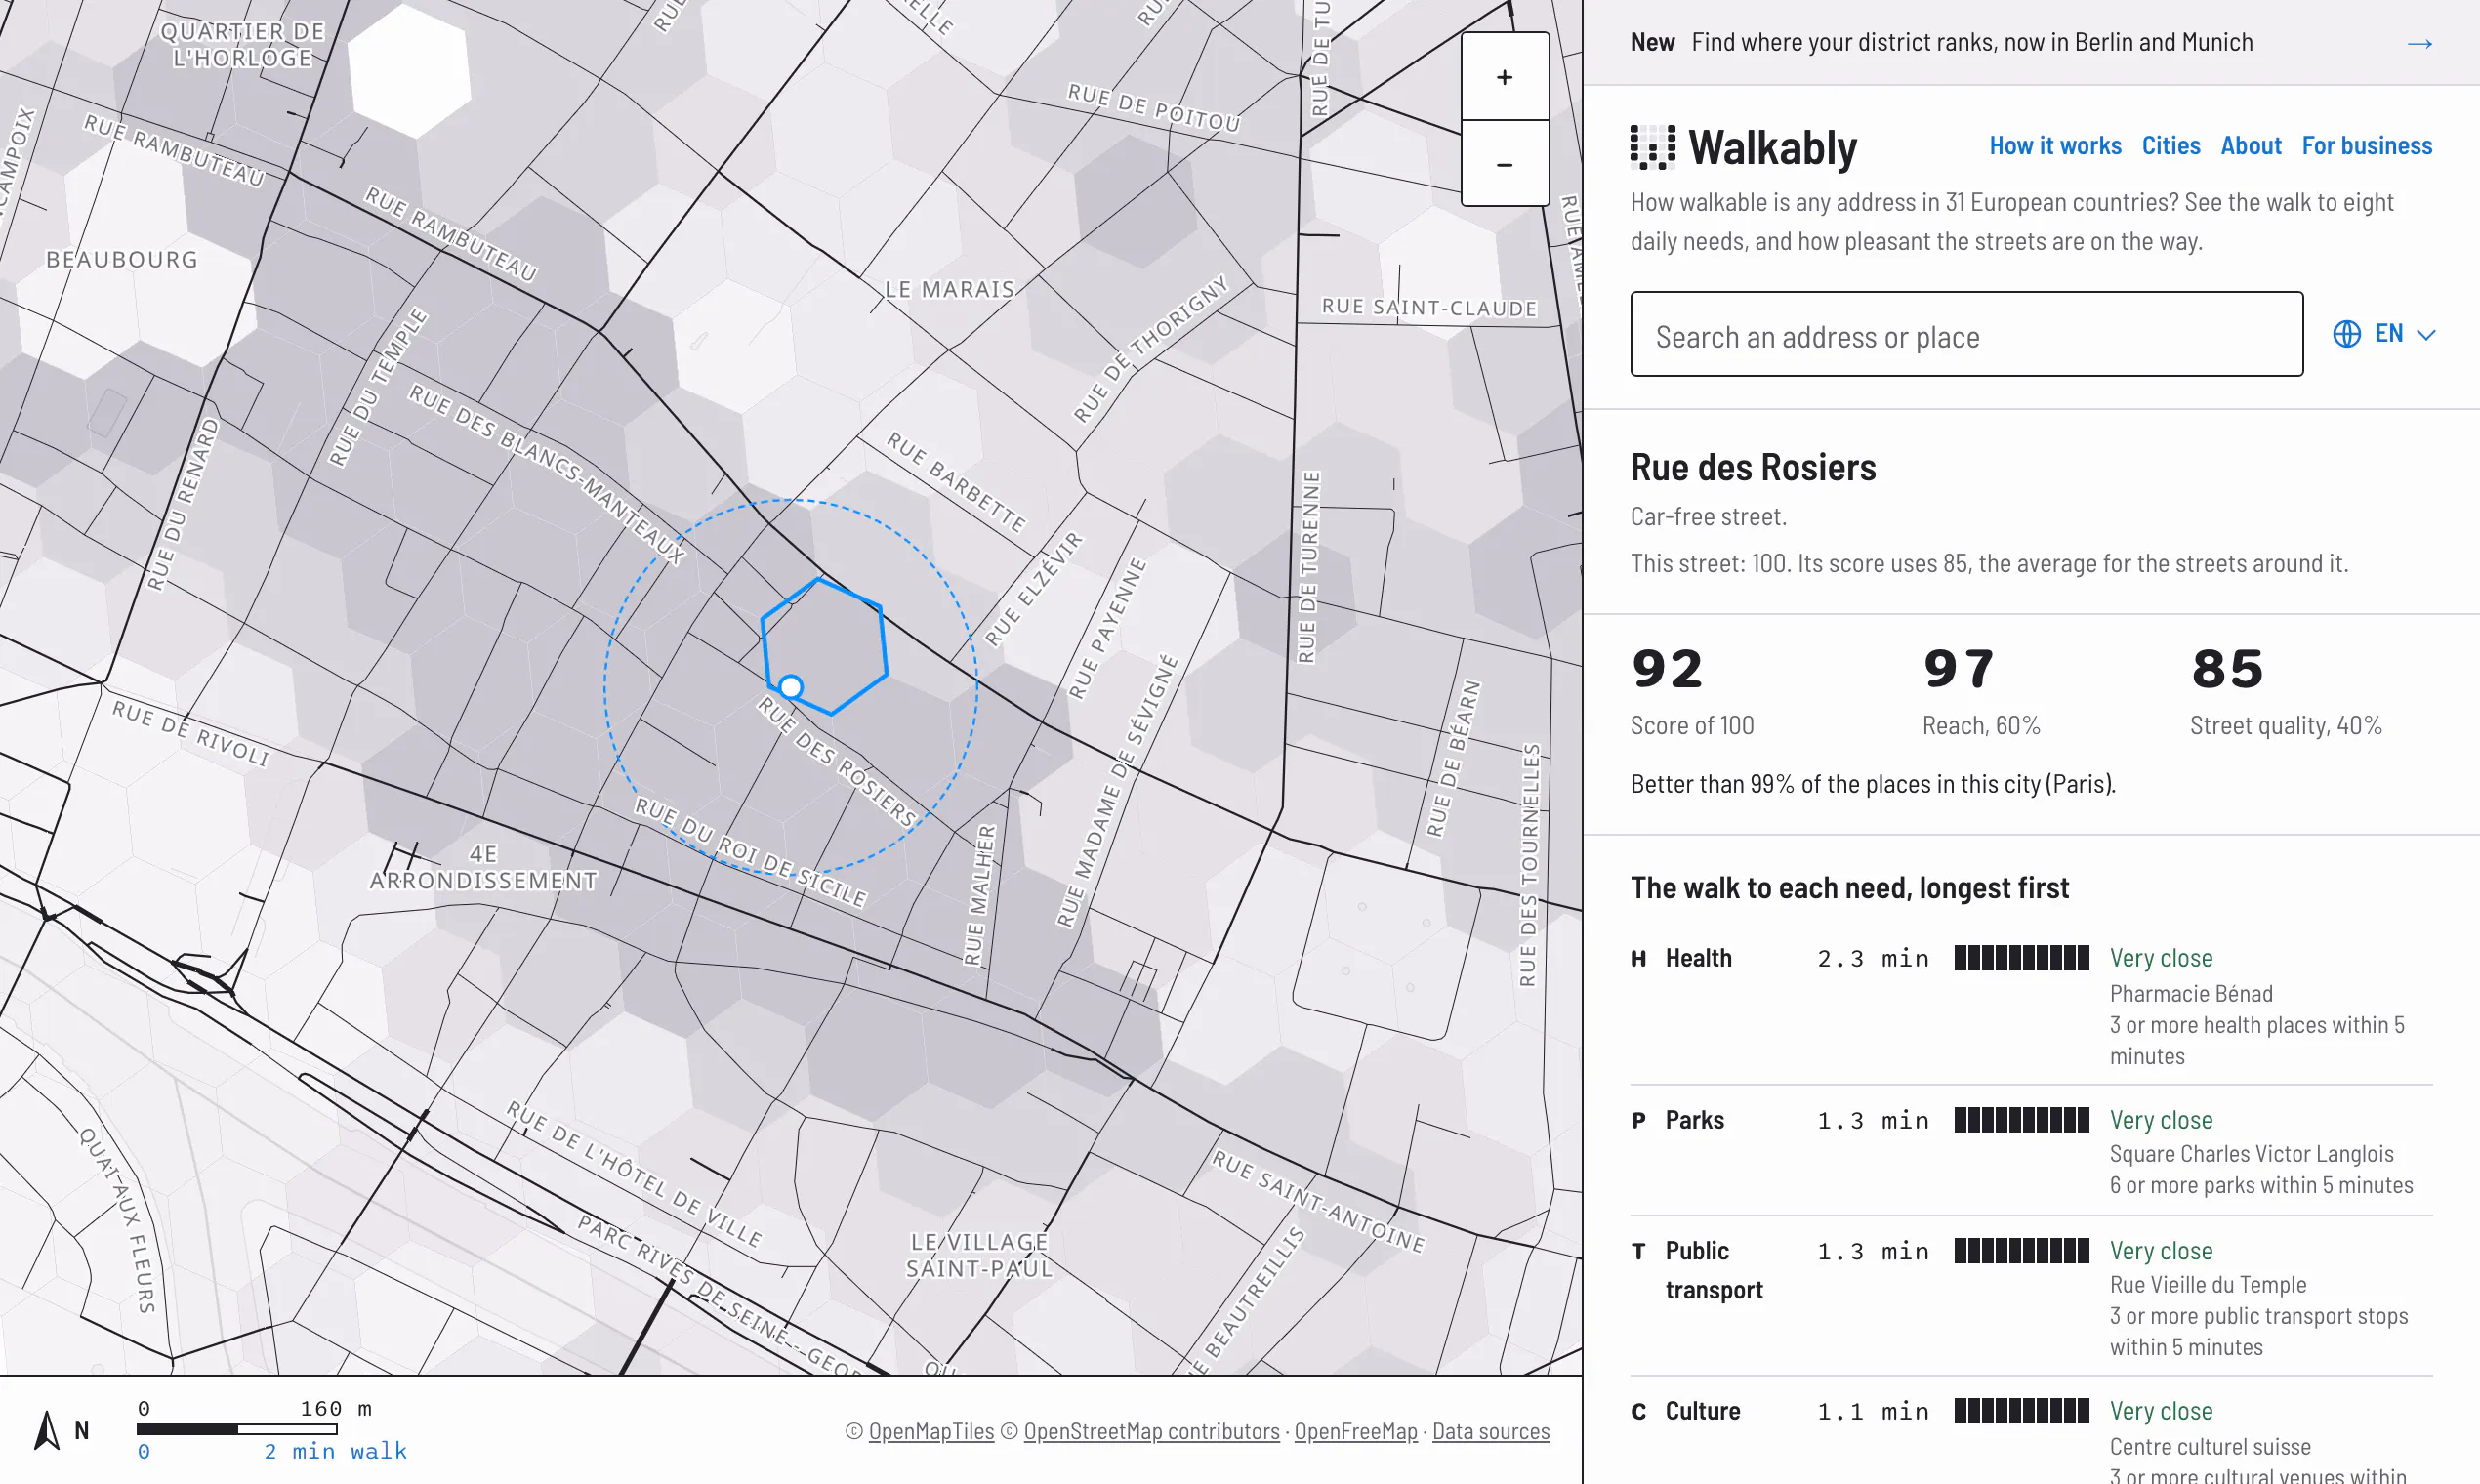Image resolution: width=2480 pixels, height=1484 pixels.
Task: Open the For business page
Action: coord(2366,146)
